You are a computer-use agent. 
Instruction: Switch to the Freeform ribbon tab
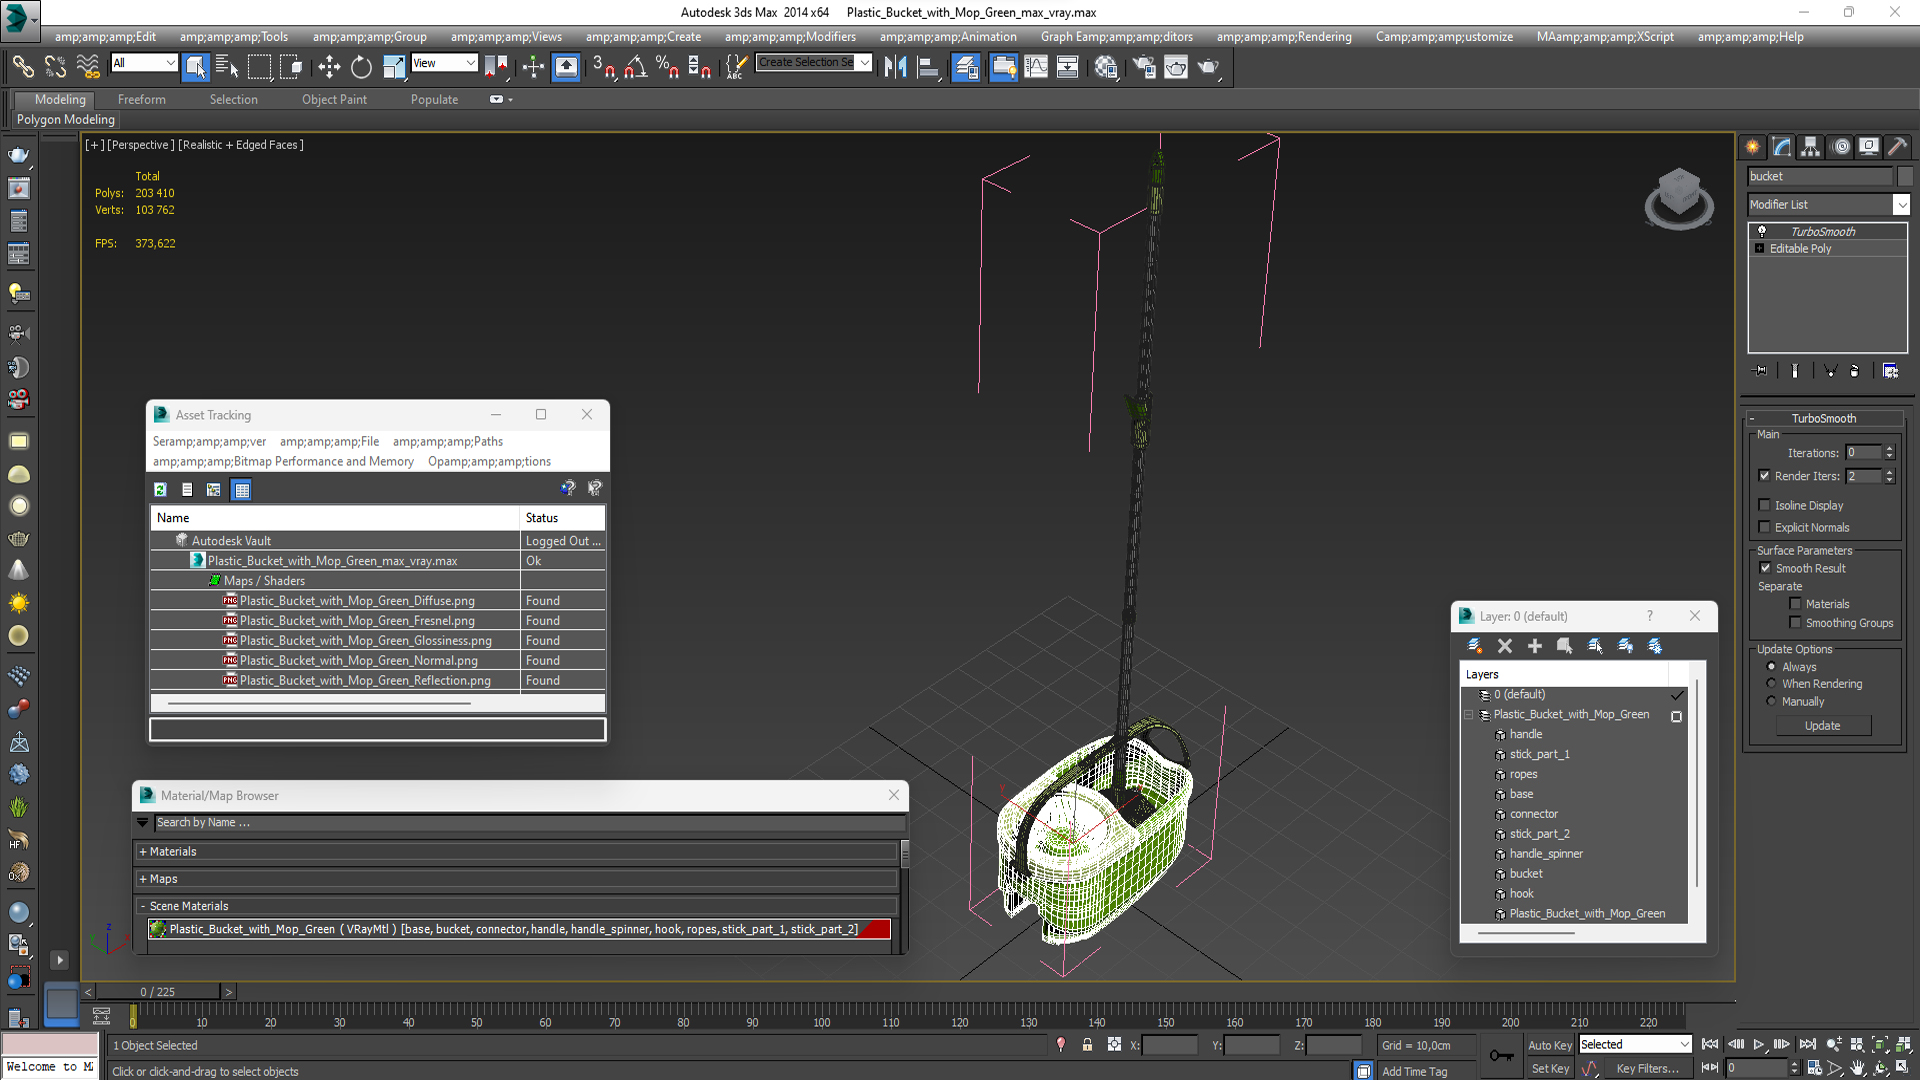[141, 99]
